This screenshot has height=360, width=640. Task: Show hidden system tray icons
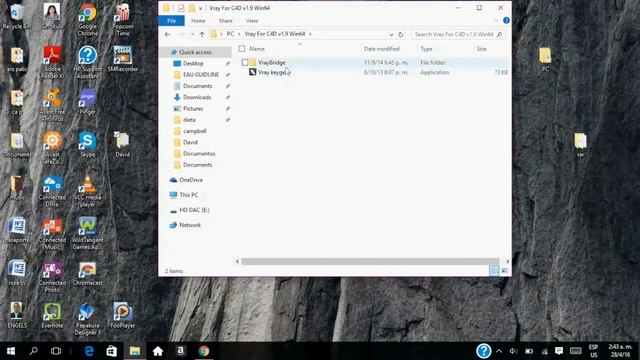point(499,351)
